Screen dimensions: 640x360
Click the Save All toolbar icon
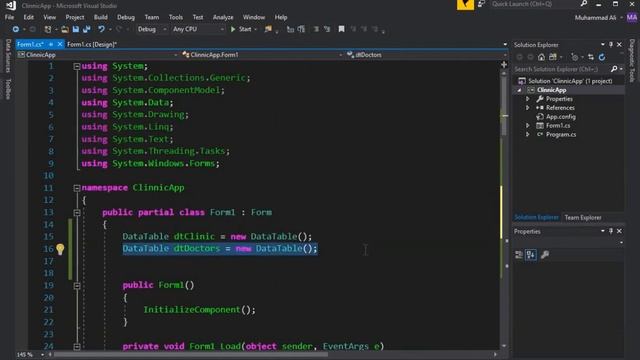pyautogui.click(x=87, y=29)
